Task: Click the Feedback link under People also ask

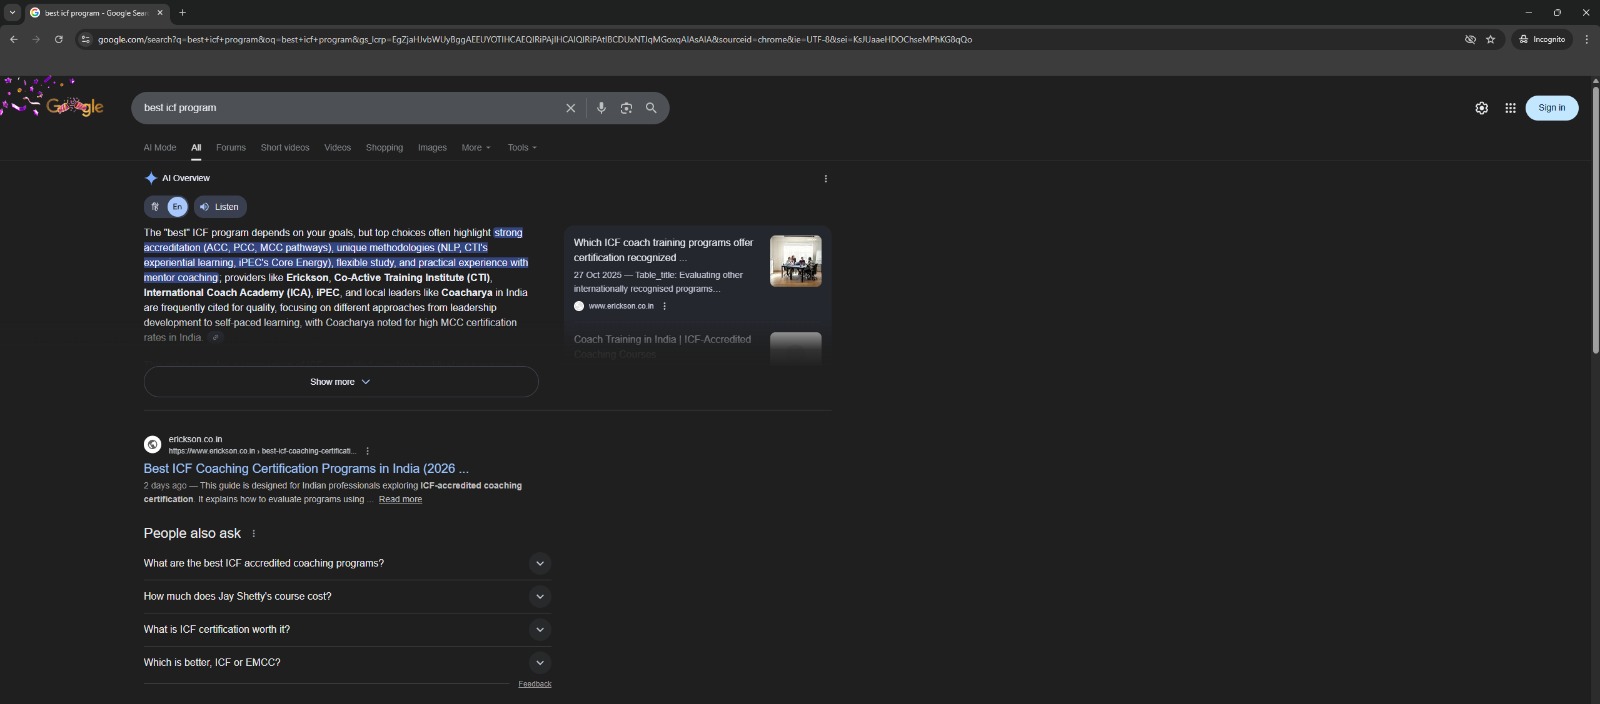Action: [x=535, y=684]
